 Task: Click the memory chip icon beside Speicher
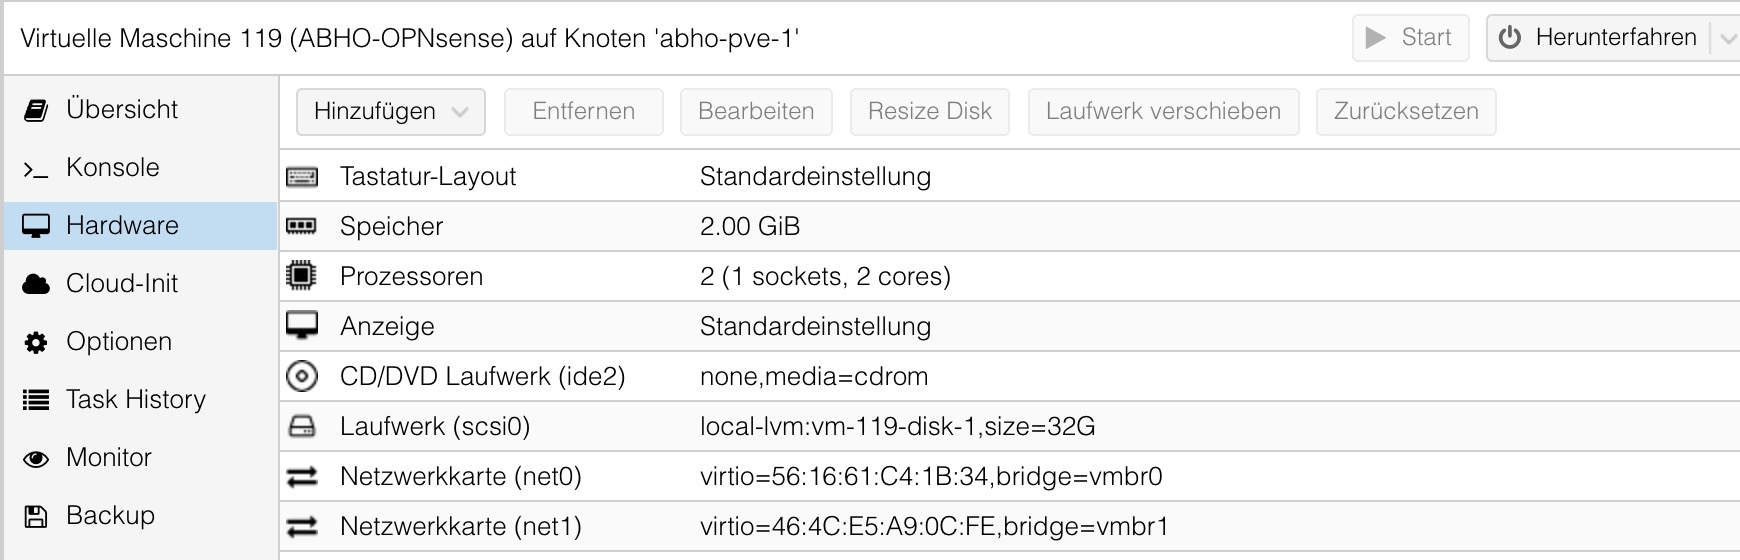tap(301, 227)
